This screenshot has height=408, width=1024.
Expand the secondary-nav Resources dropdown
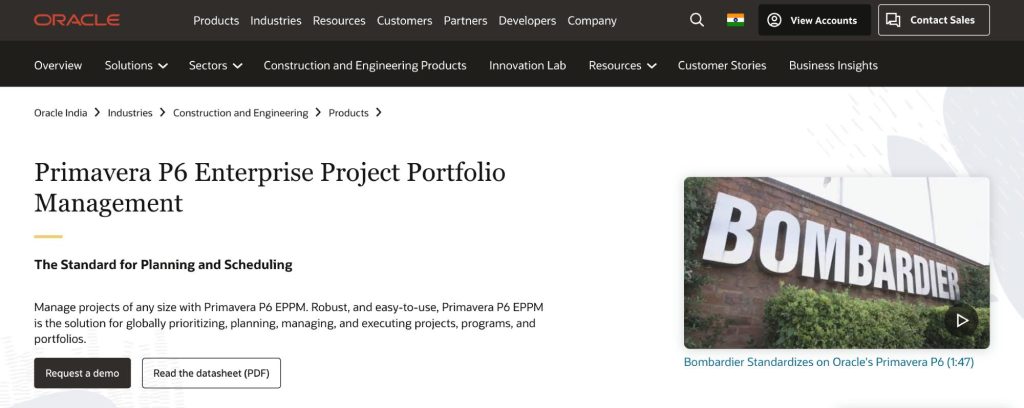tap(622, 65)
